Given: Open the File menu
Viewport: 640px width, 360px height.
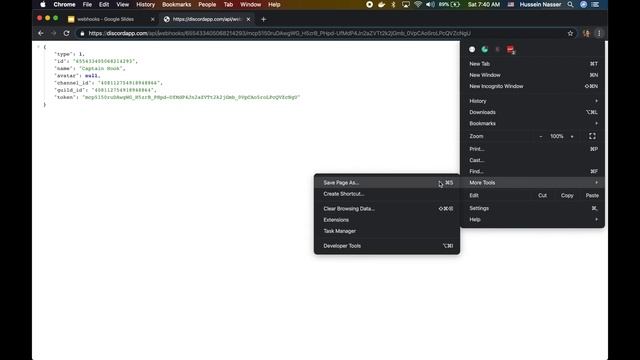Looking at the screenshot, I should click(x=87, y=4).
